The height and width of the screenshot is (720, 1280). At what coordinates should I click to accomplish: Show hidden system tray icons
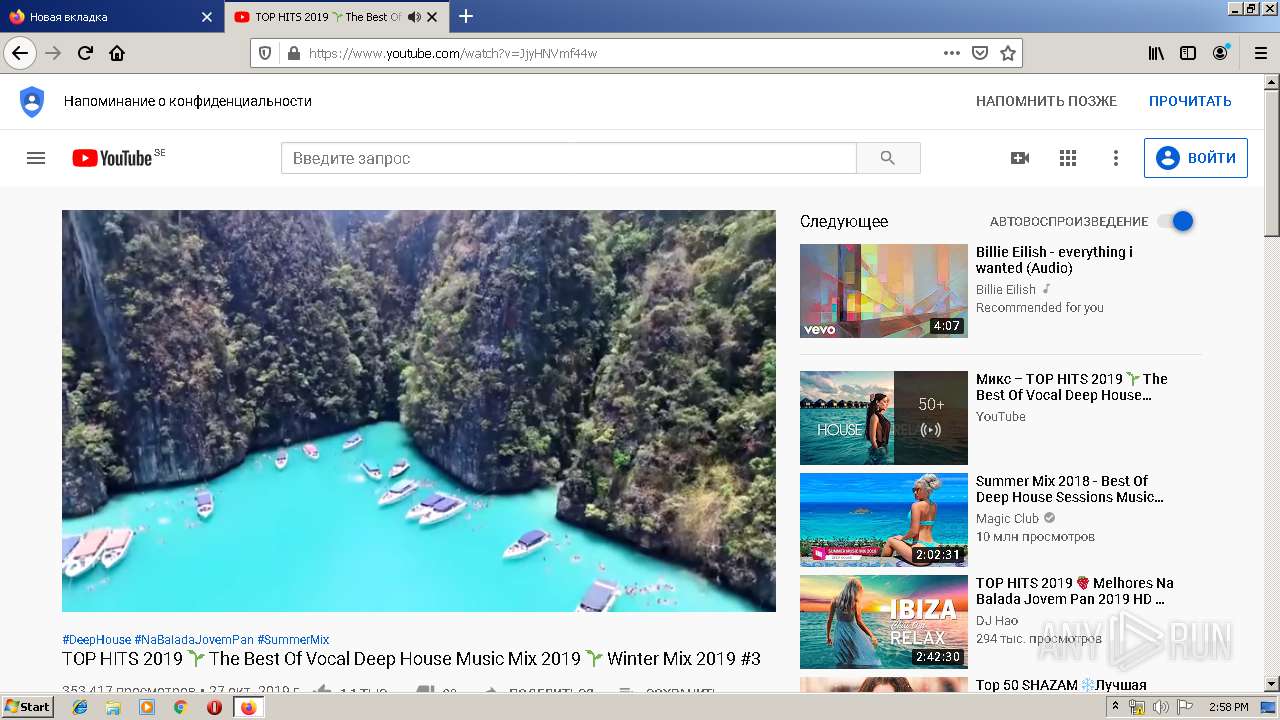click(1115, 707)
